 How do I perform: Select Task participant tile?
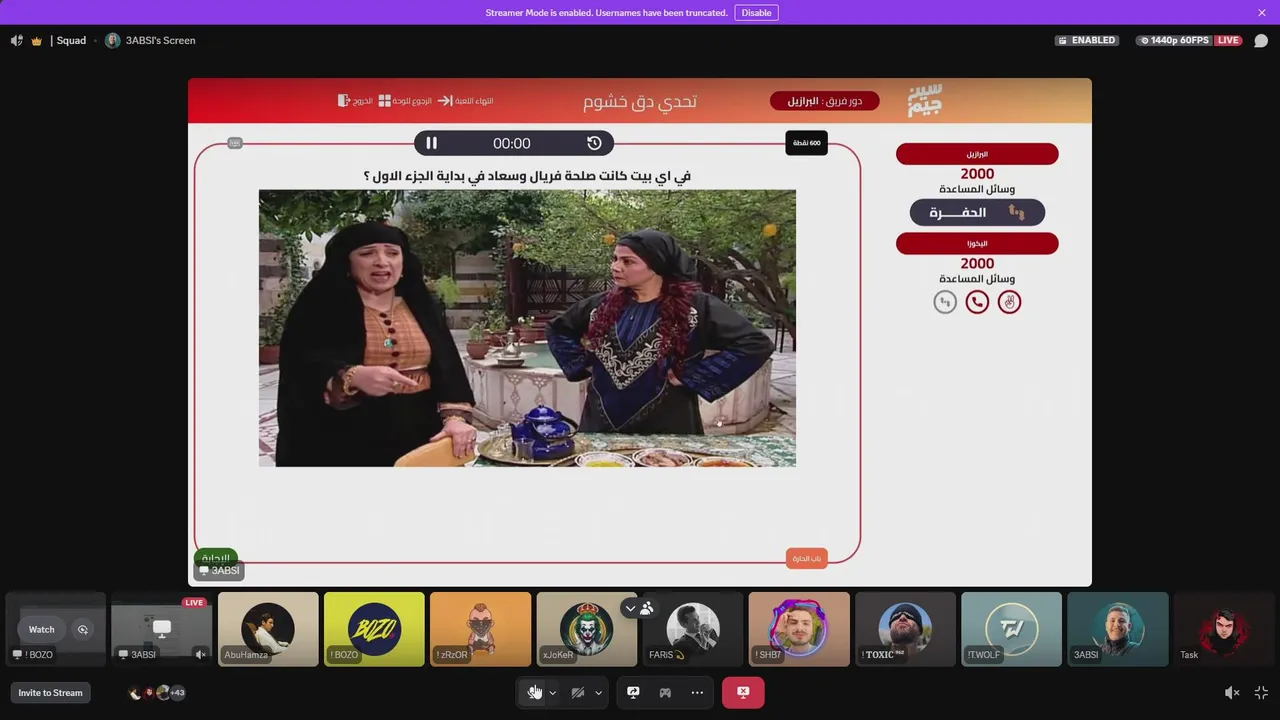coord(1223,629)
